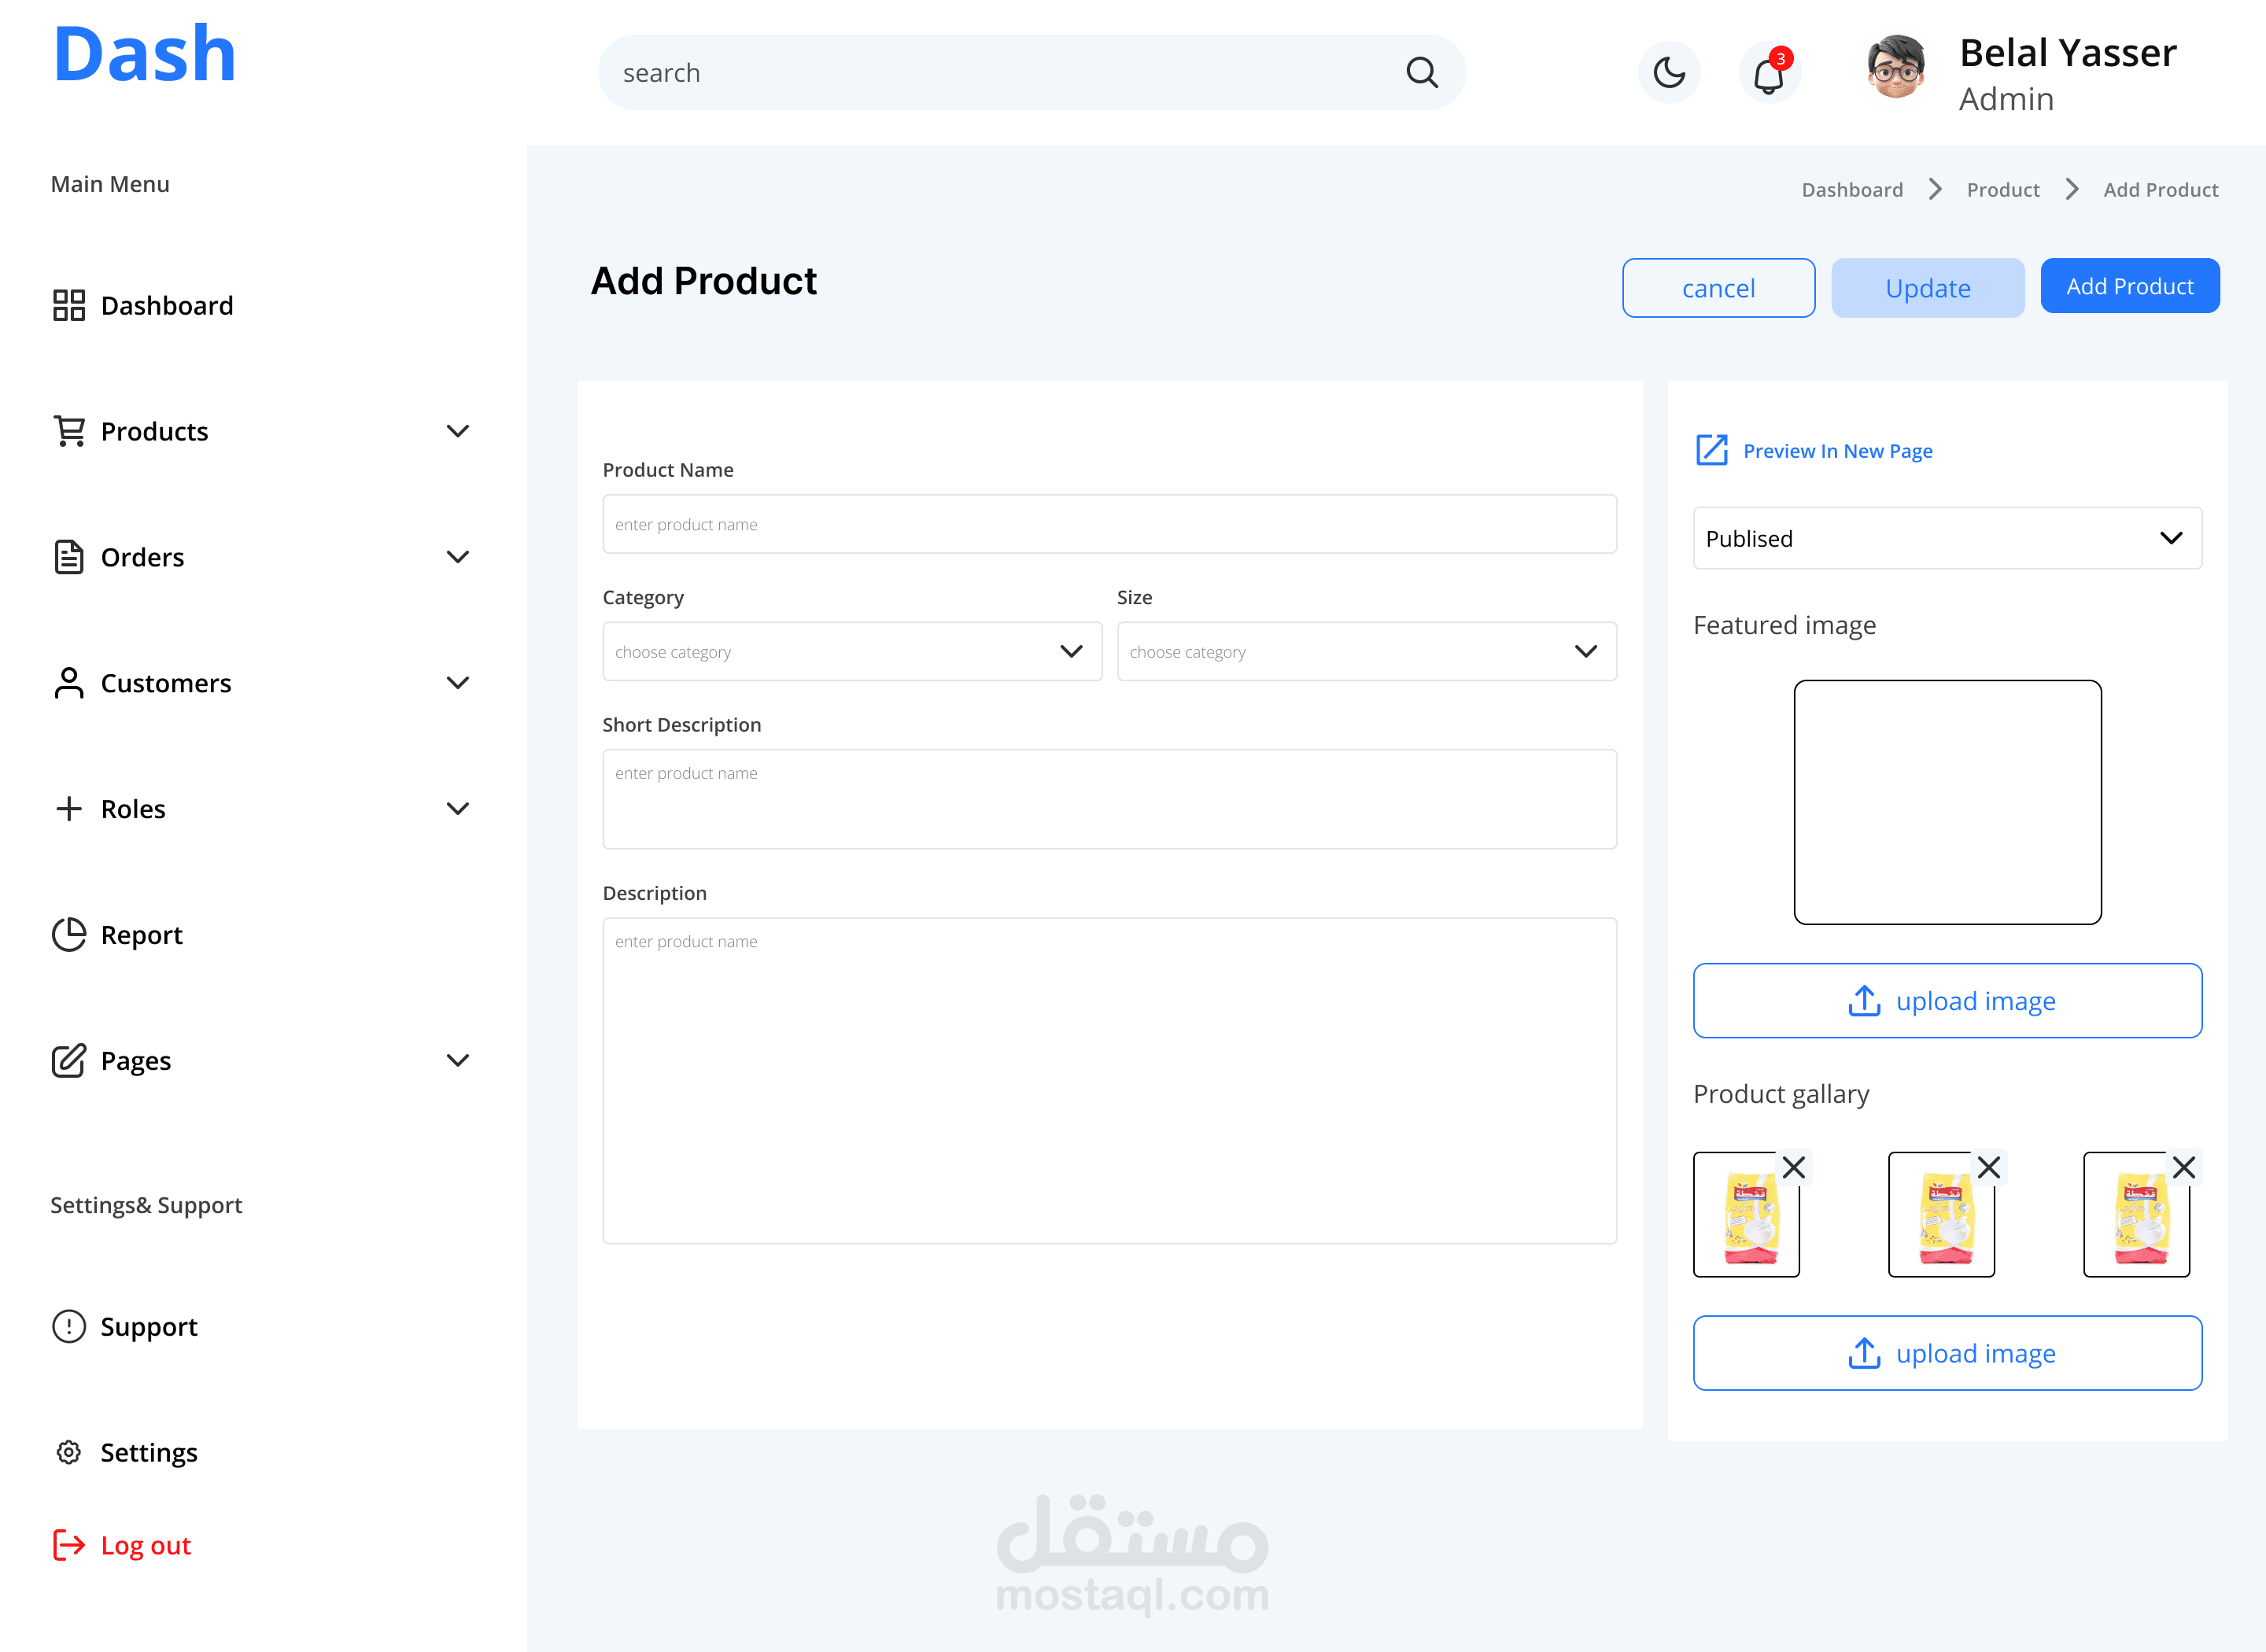The width and height of the screenshot is (2266, 1652).
Task: Expand the Customers sidebar chevron
Action: pyautogui.click(x=457, y=683)
